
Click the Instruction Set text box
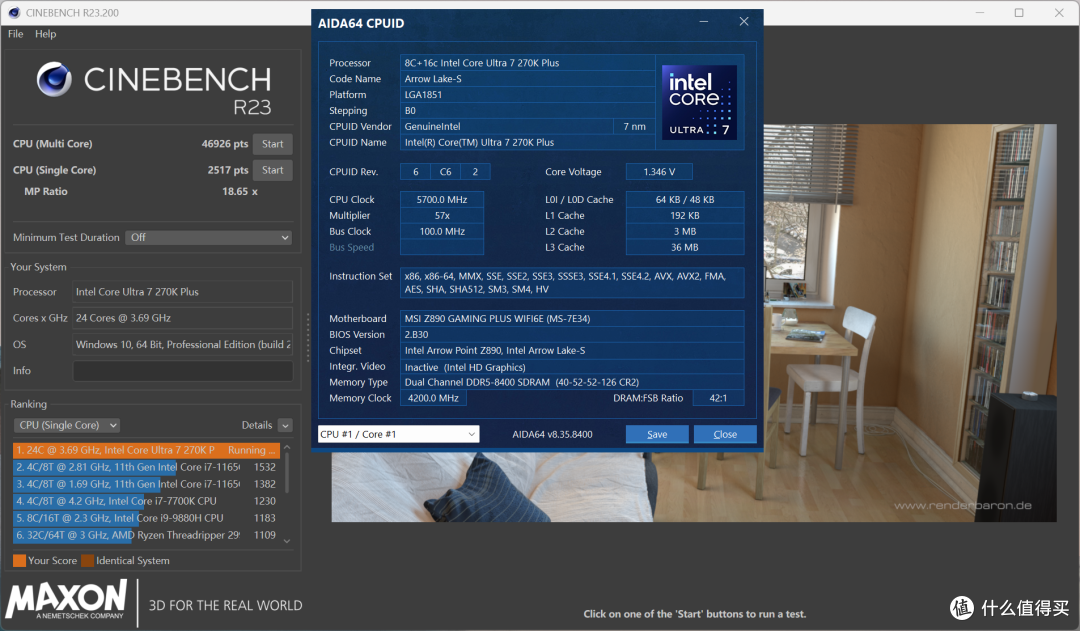572,283
